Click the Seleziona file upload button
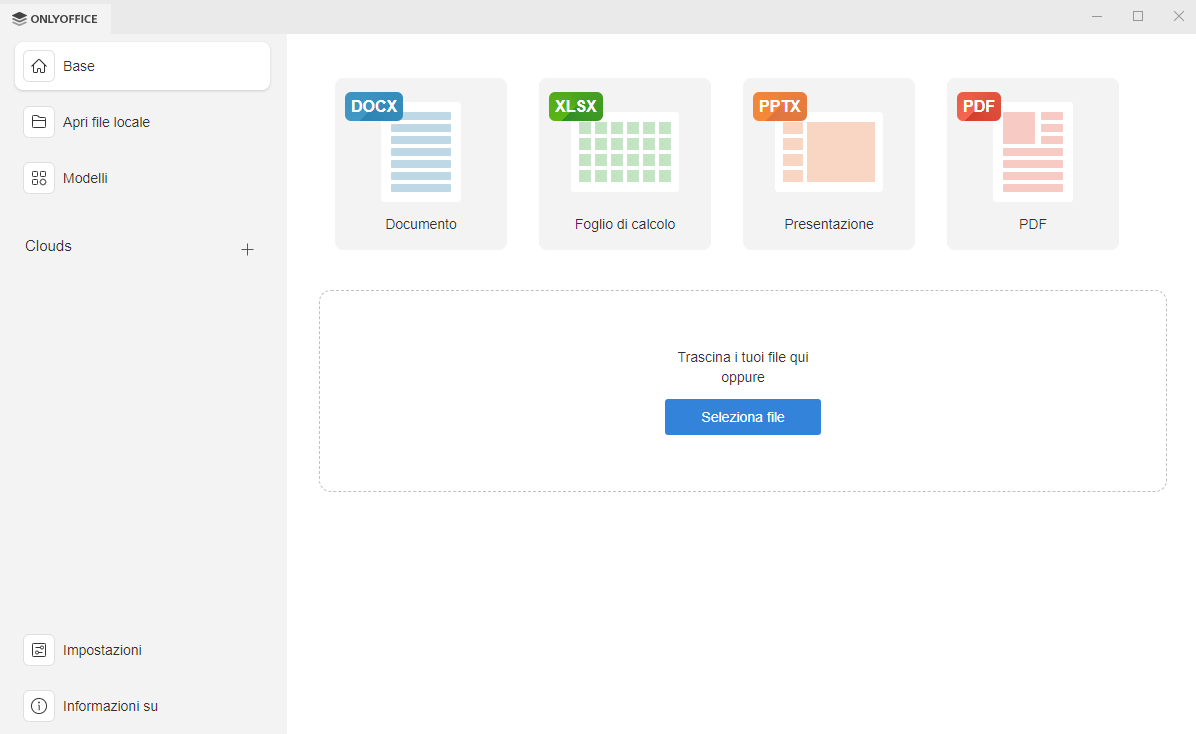1196x734 pixels. pos(742,417)
